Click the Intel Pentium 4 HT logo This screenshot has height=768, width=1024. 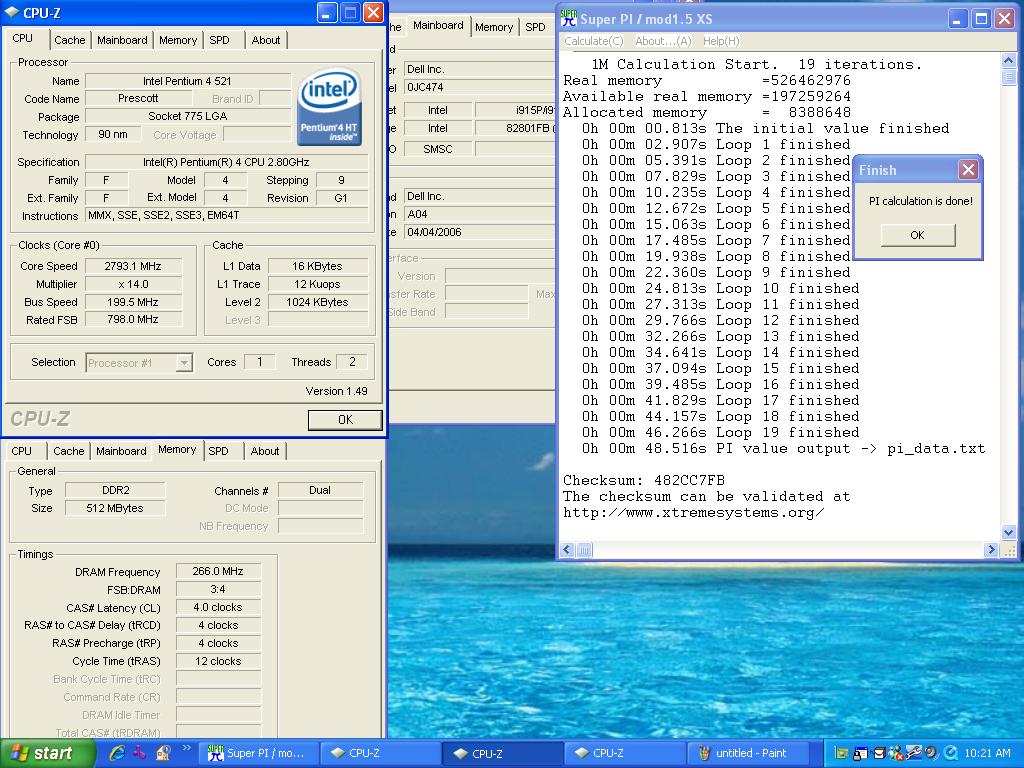[x=330, y=106]
